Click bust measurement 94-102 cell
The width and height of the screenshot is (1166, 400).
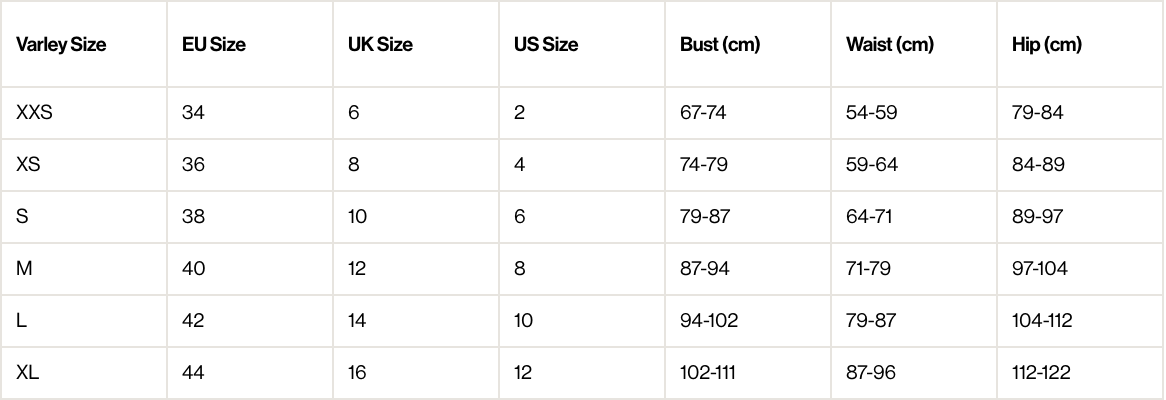(x=709, y=321)
